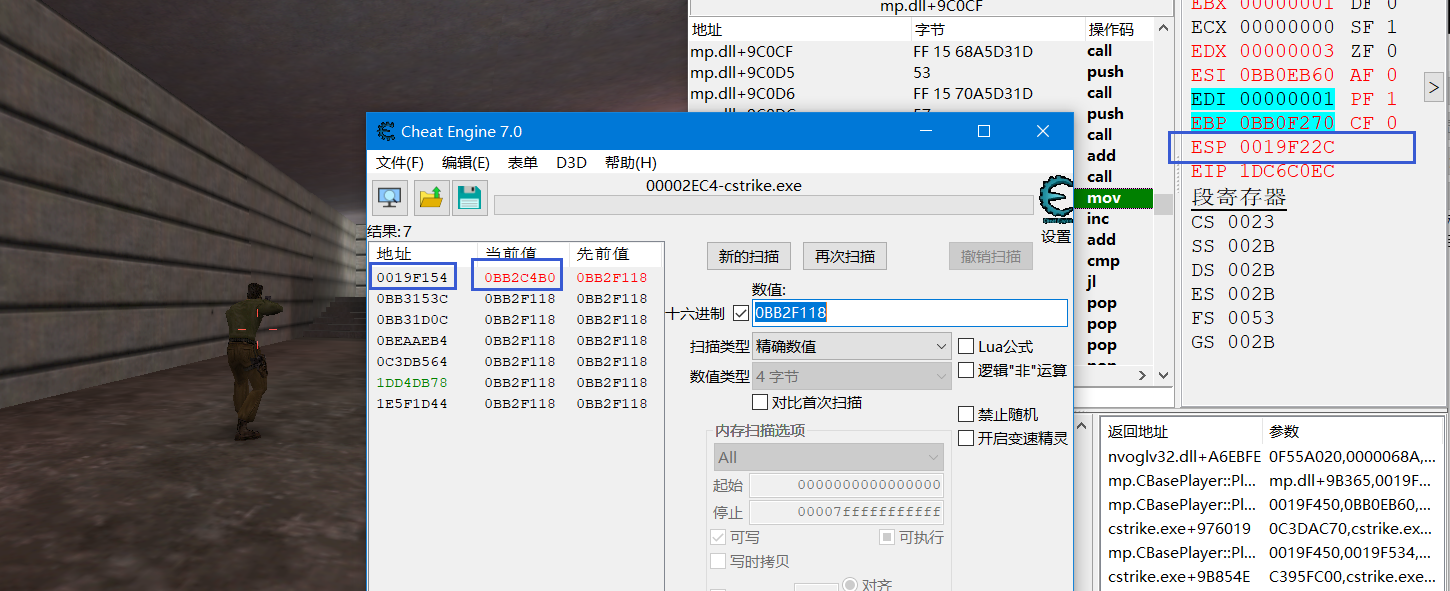The image size is (1450, 591).
Task: Click the 撤销扫描 undo scan button
Action: pyautogui.click(x=991, y=256)
